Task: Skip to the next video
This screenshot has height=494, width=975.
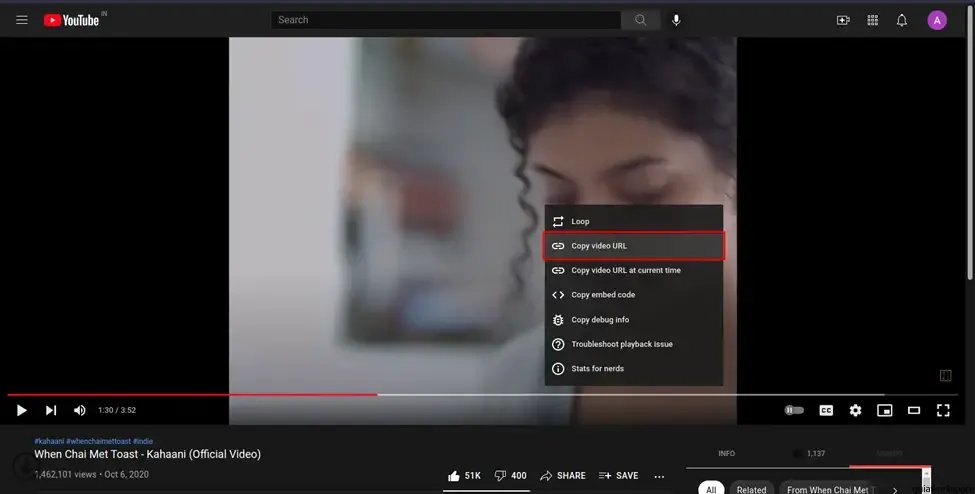Action: pos(51,410)
